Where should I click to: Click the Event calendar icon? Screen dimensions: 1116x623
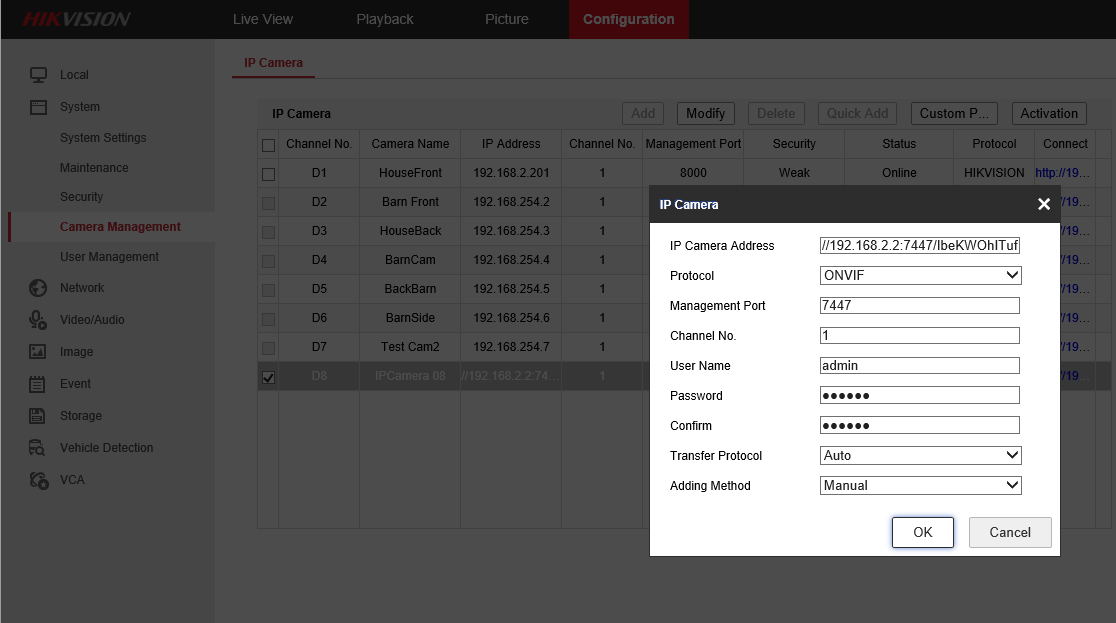38,384
